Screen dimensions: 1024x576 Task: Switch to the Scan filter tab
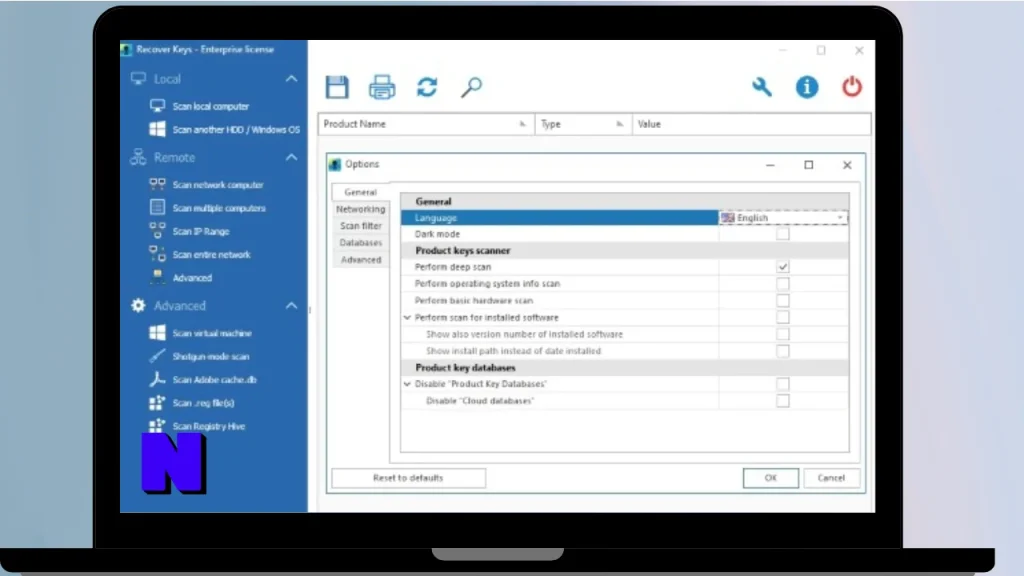[x=360, y=226]
